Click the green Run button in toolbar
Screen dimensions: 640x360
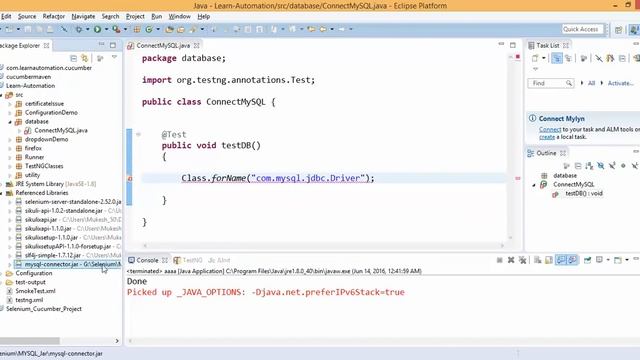[x=98, y=29]
